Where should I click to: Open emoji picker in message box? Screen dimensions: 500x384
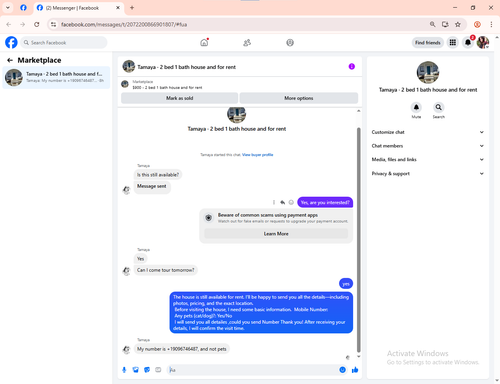342,370
